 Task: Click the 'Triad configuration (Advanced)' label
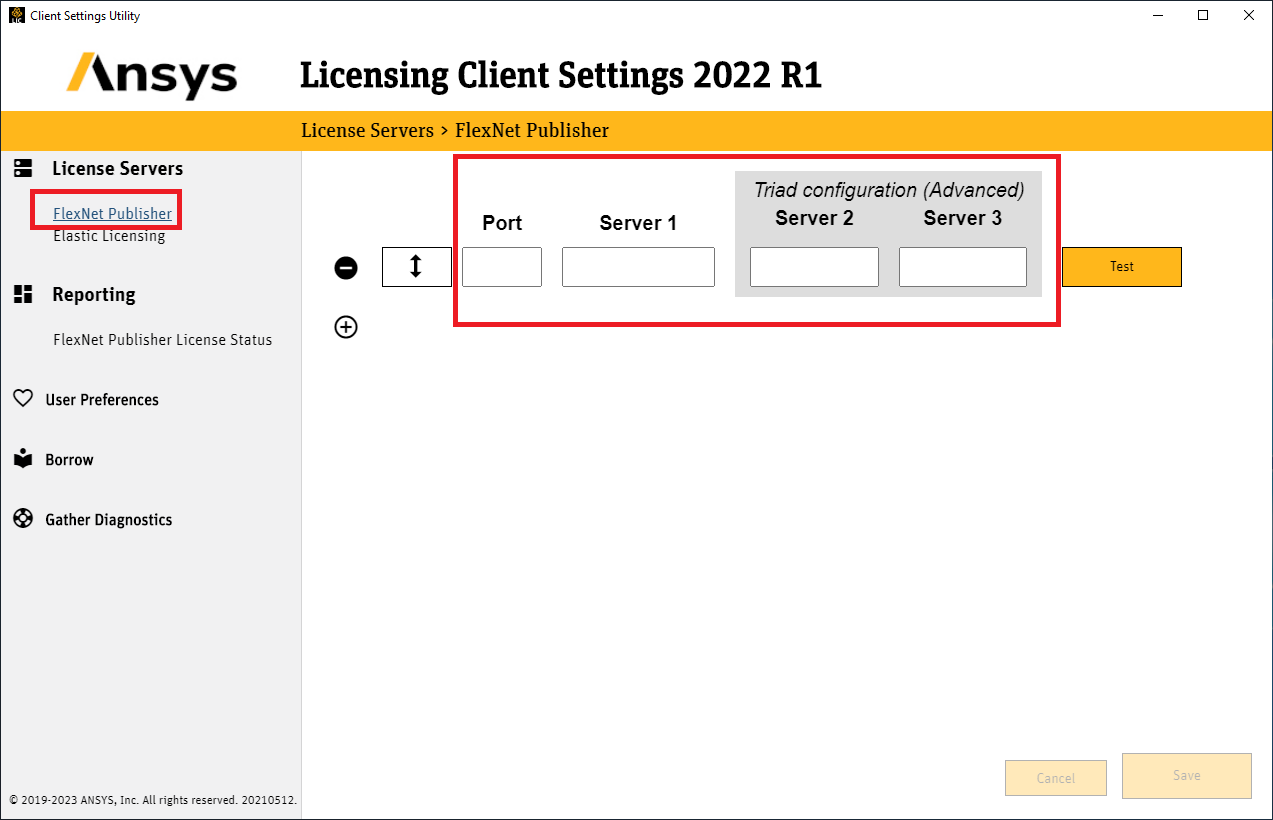coord(889,190)
